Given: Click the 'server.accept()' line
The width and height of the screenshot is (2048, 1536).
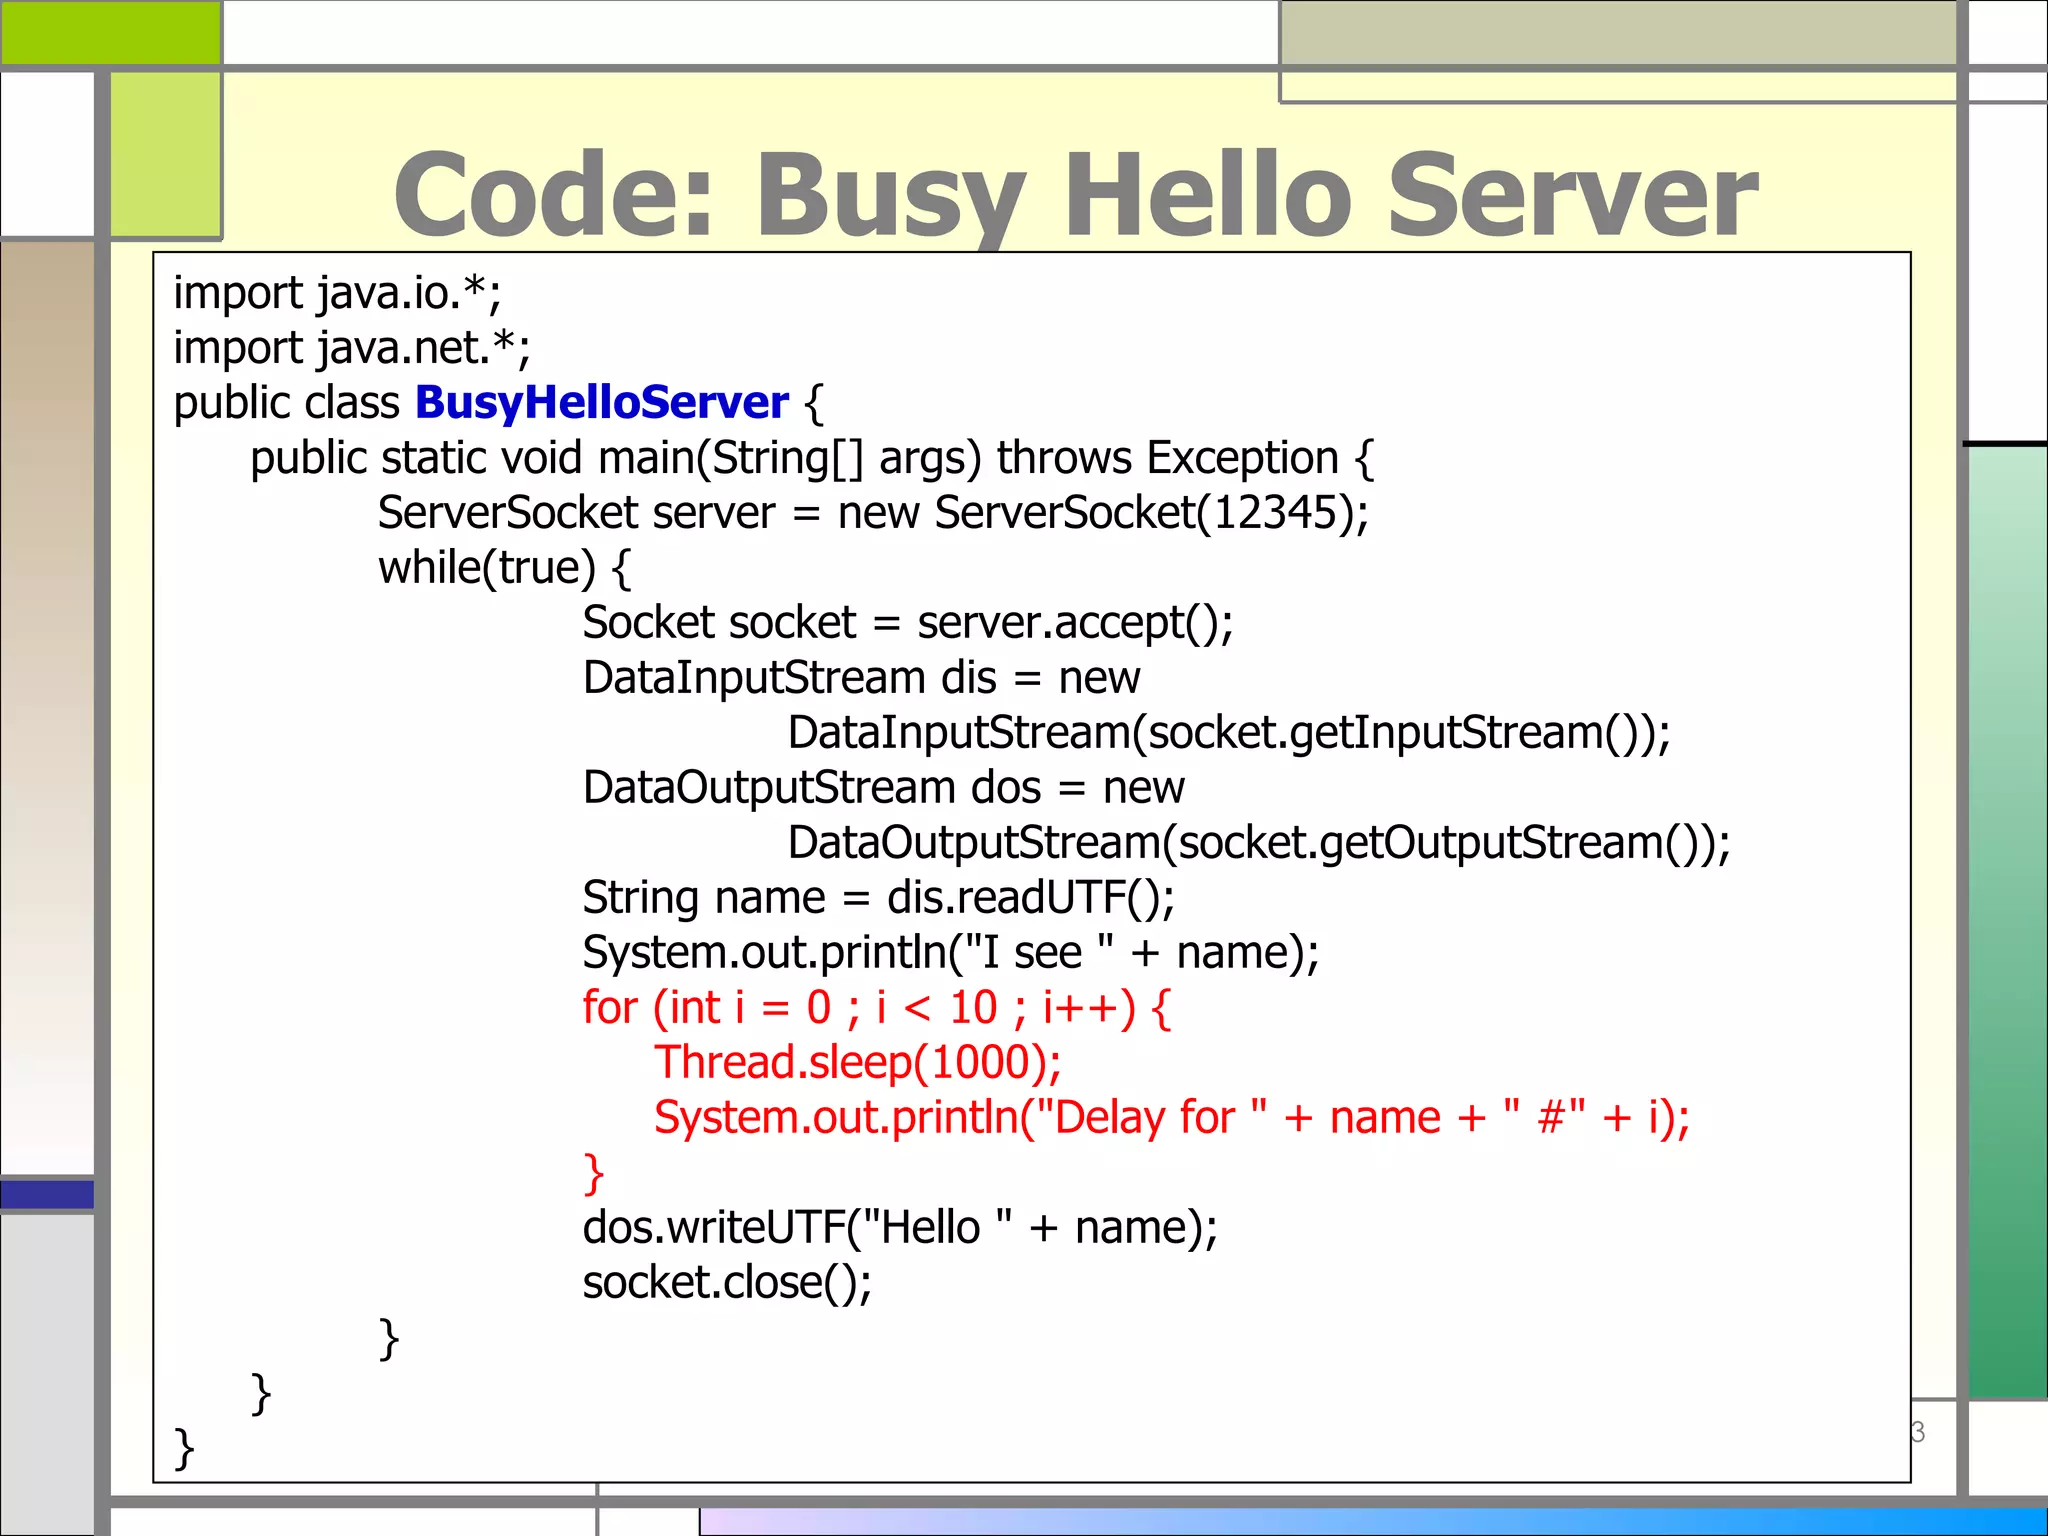Looking at the screenshot, I should pyautogui.click(x=907, y=623).
